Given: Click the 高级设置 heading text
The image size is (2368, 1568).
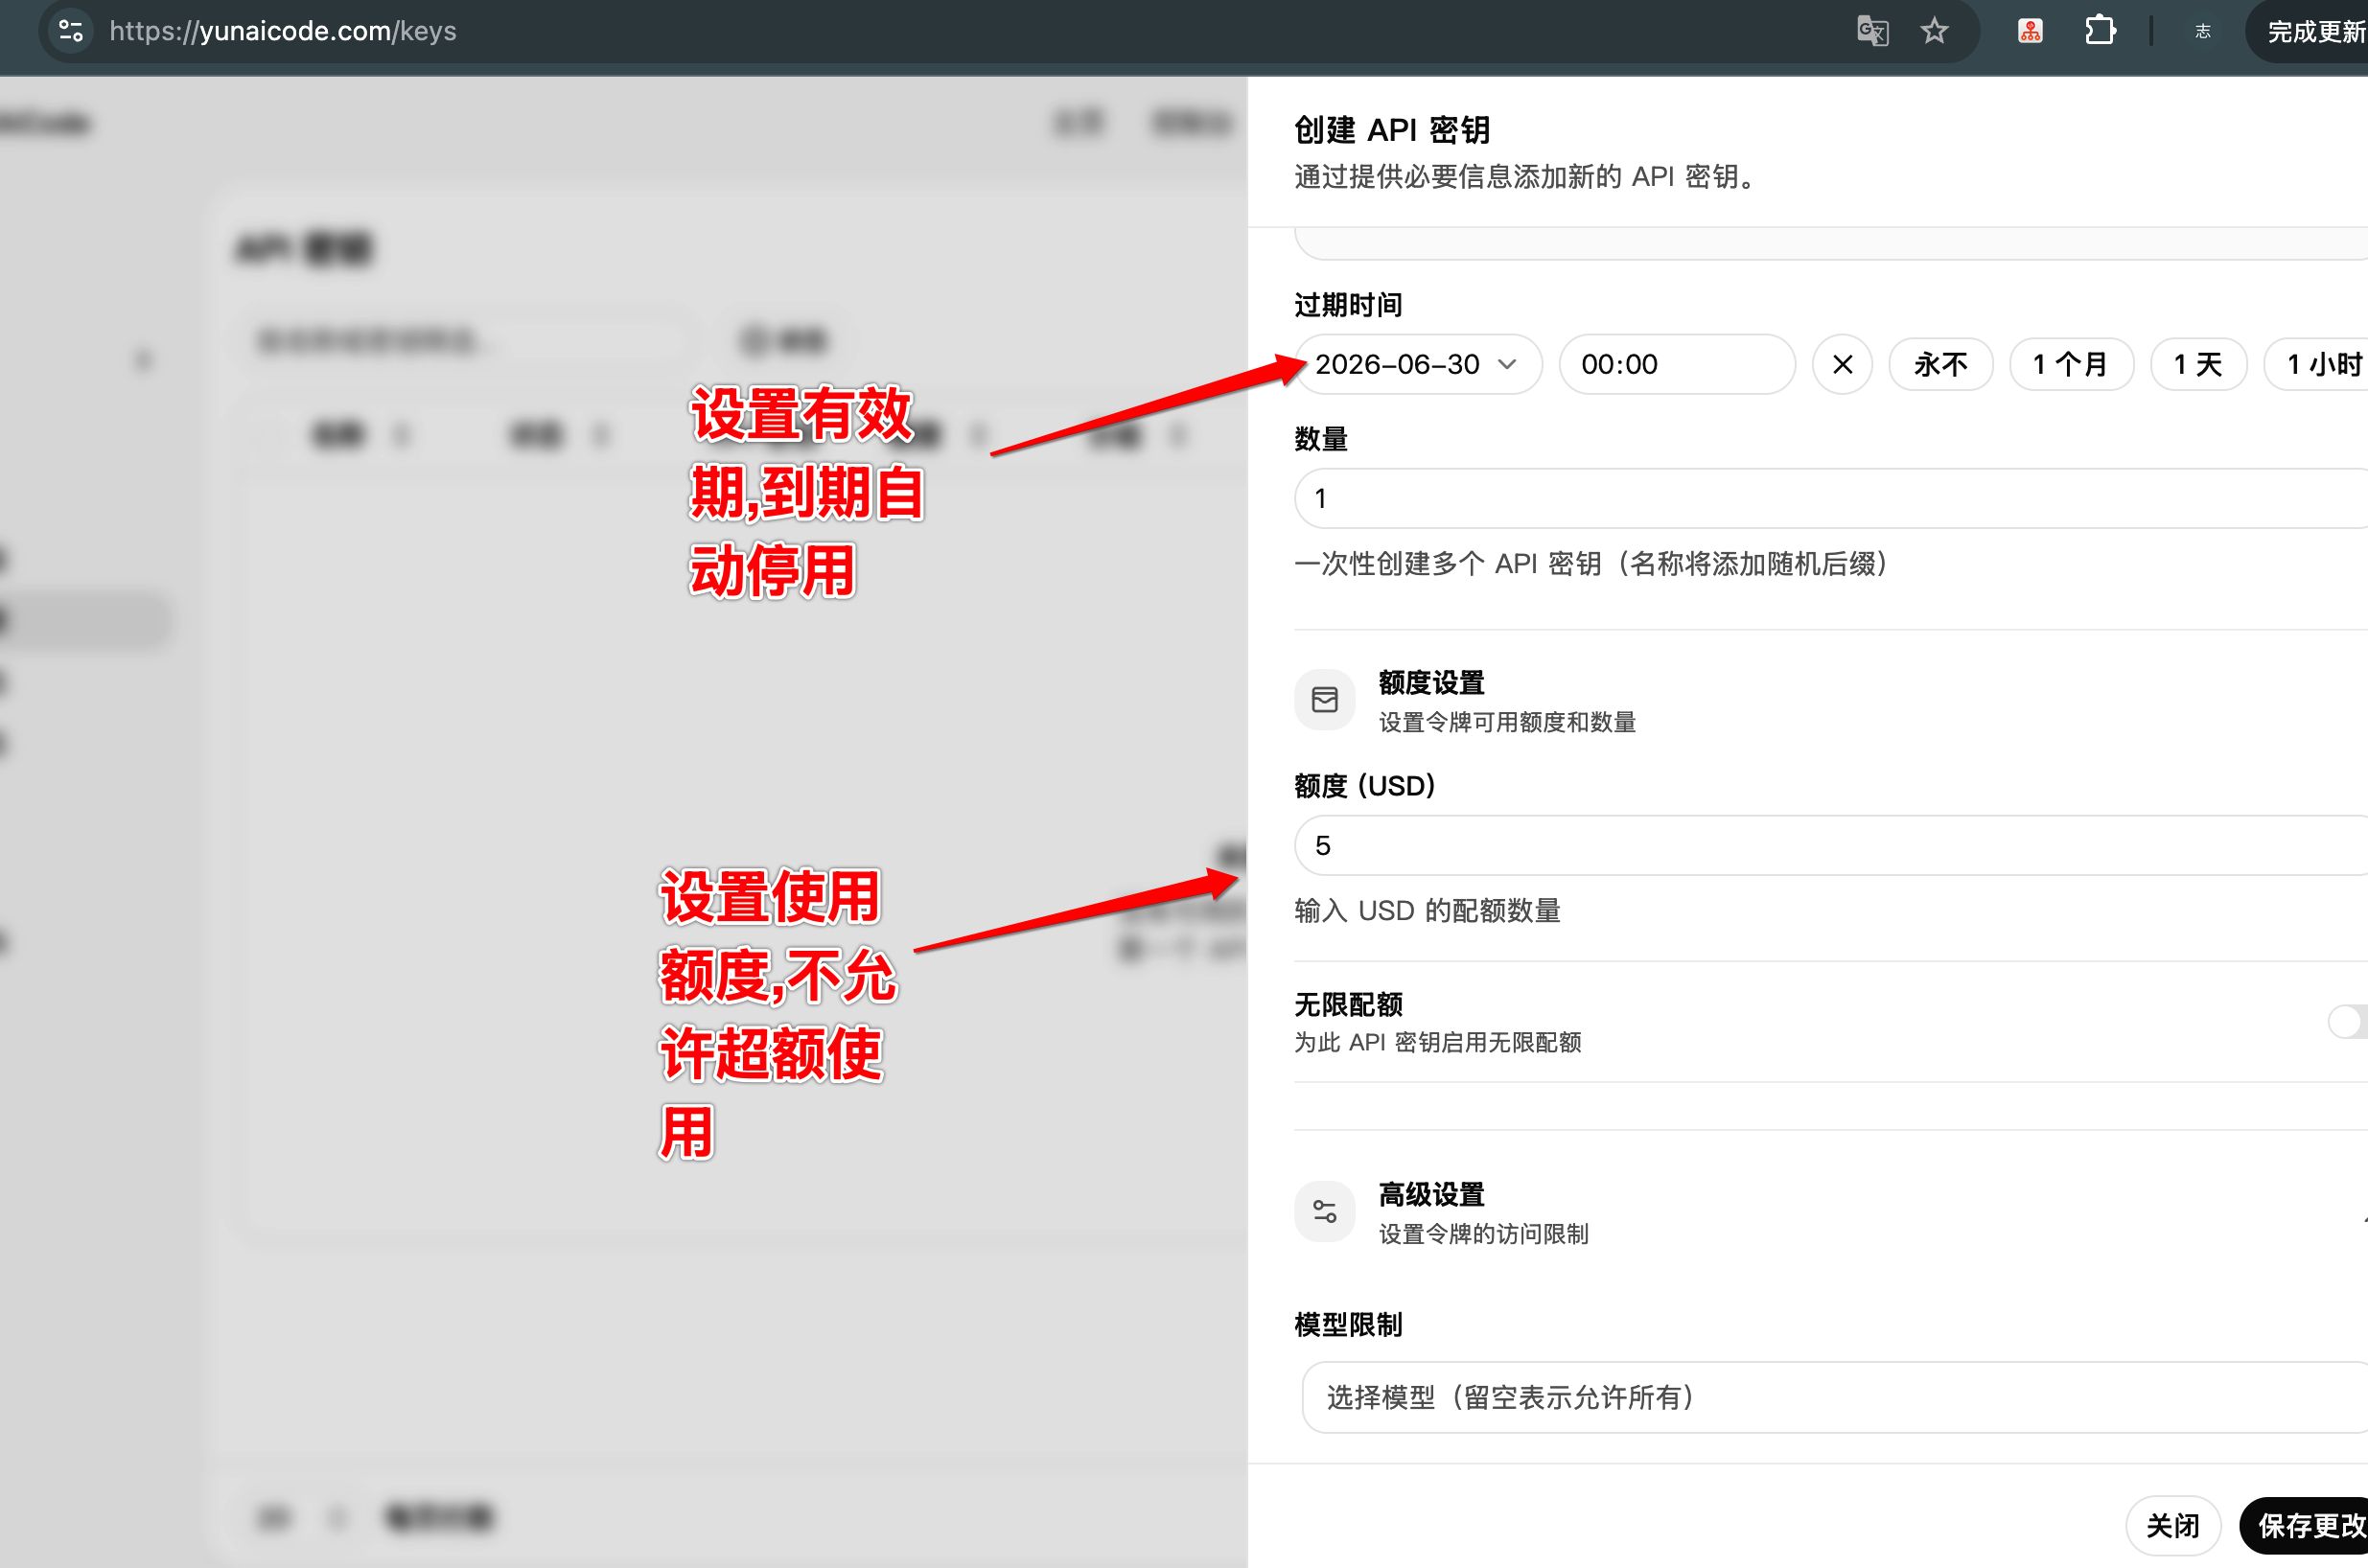Looking at the screenshot, I should (1431, 1194).
